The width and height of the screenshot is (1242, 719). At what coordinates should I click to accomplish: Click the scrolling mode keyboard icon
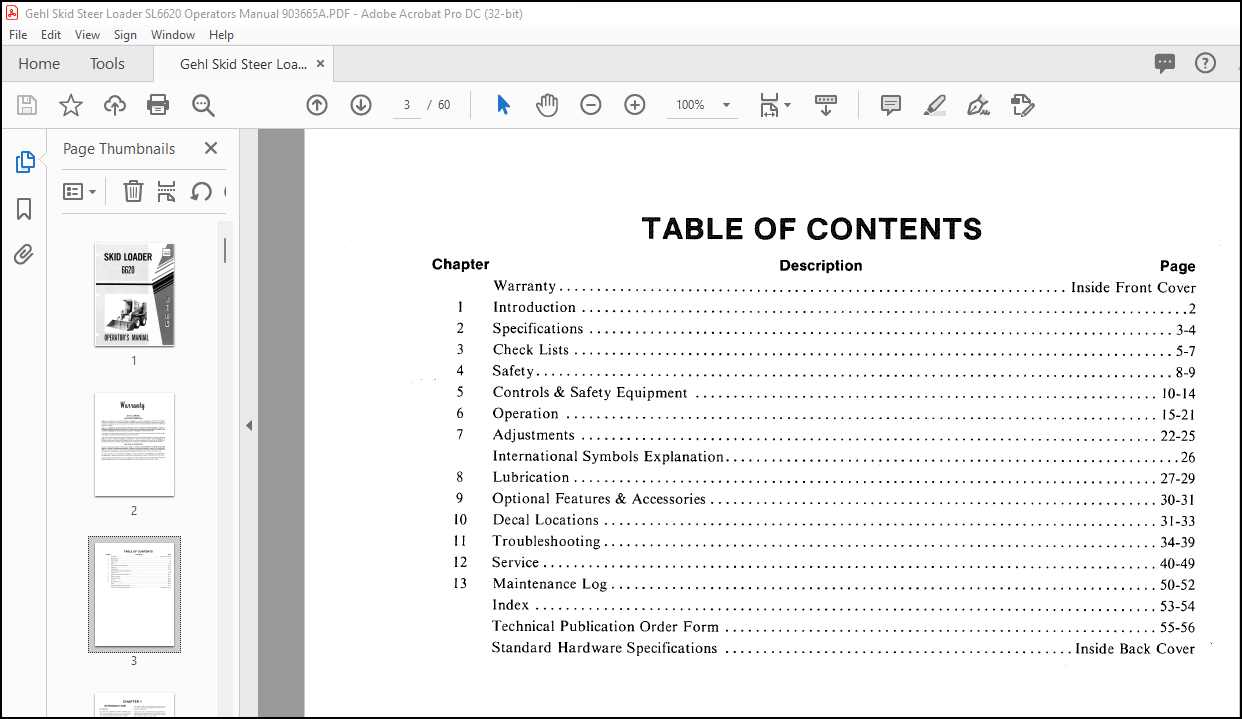pyautogui.click(x=826, y=105)
